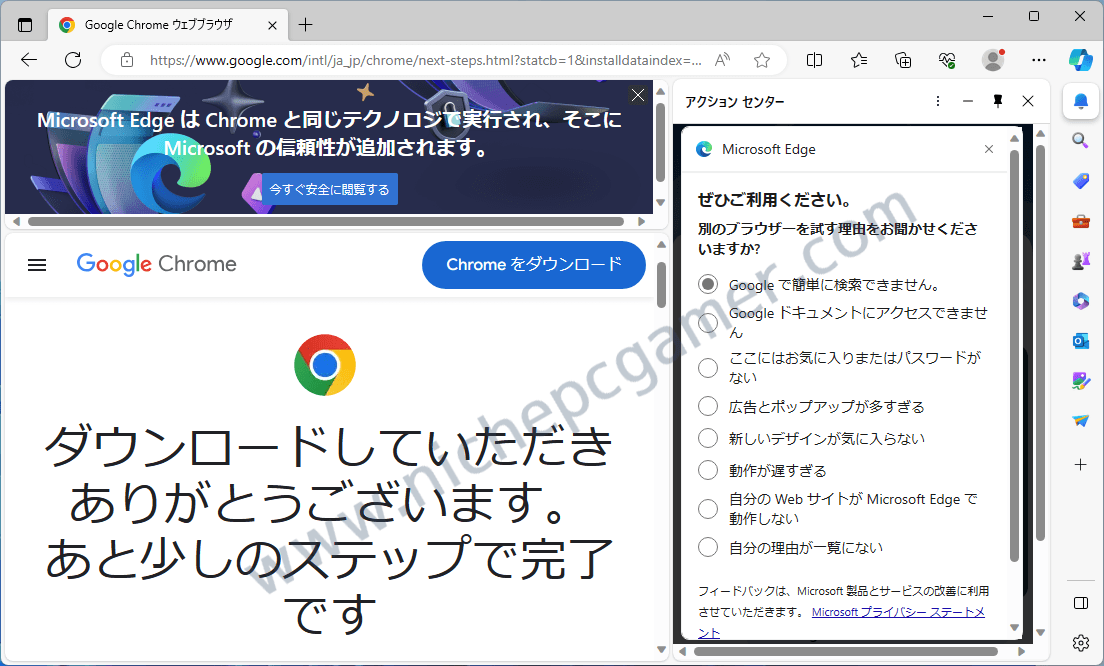Click the round Chrome logo on the page

tap(325, 365)
